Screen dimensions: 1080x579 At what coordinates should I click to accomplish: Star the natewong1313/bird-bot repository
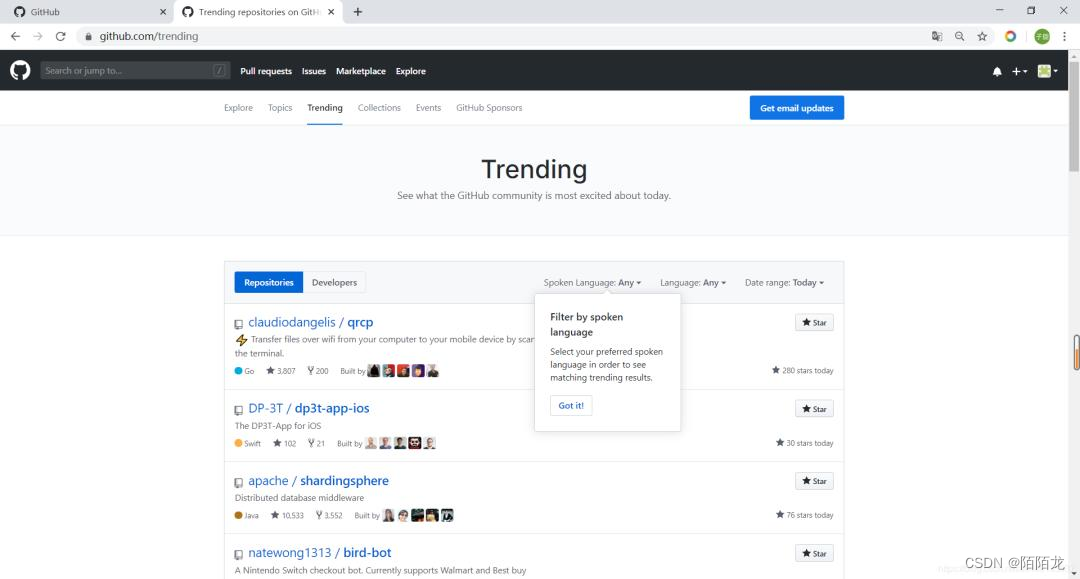click(814, 554)
